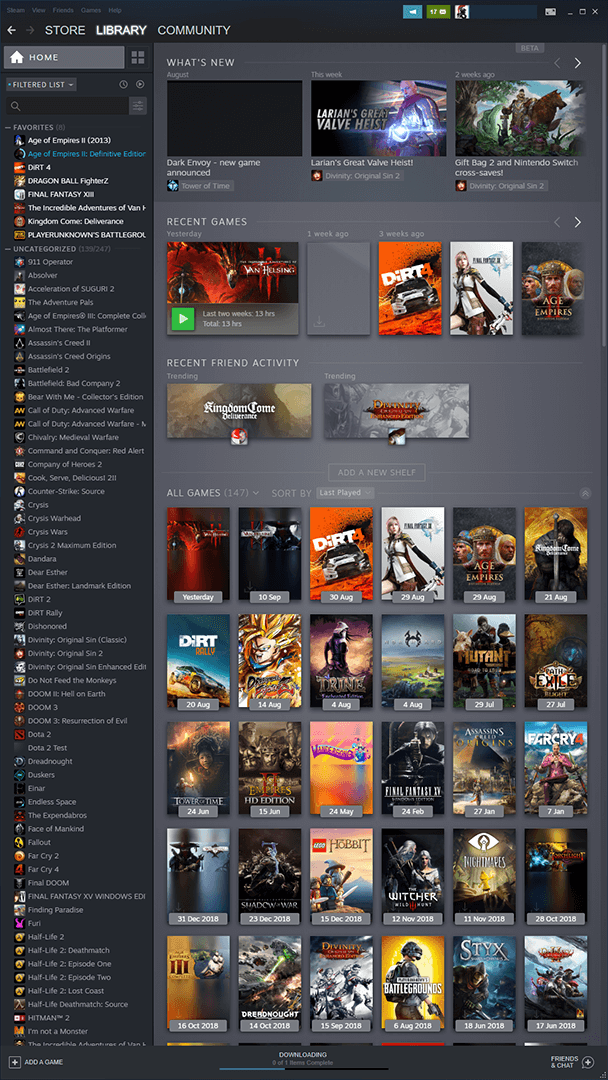
Task: Open Divinity Enhanced Edition trending card
Action: coord(397,411)
